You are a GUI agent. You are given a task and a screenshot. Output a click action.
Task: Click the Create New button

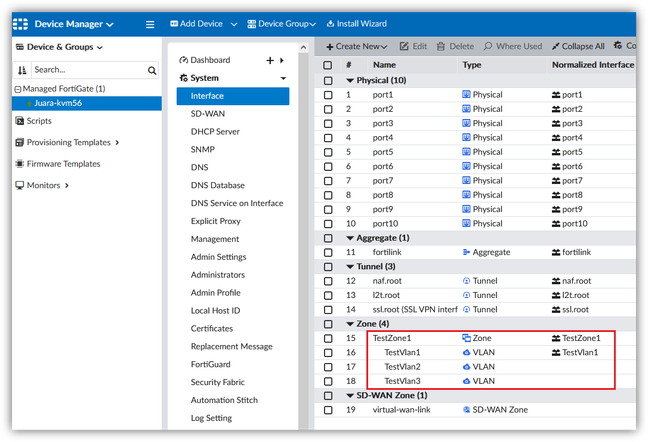tap(357, 46)
